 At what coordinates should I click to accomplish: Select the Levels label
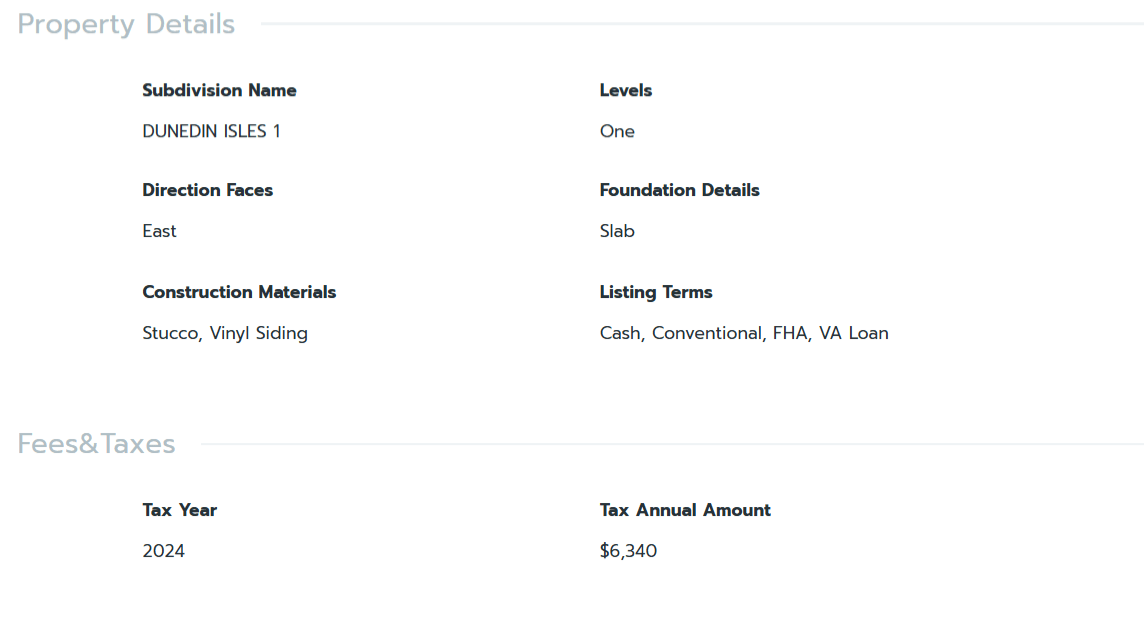(x=625, y=90)
